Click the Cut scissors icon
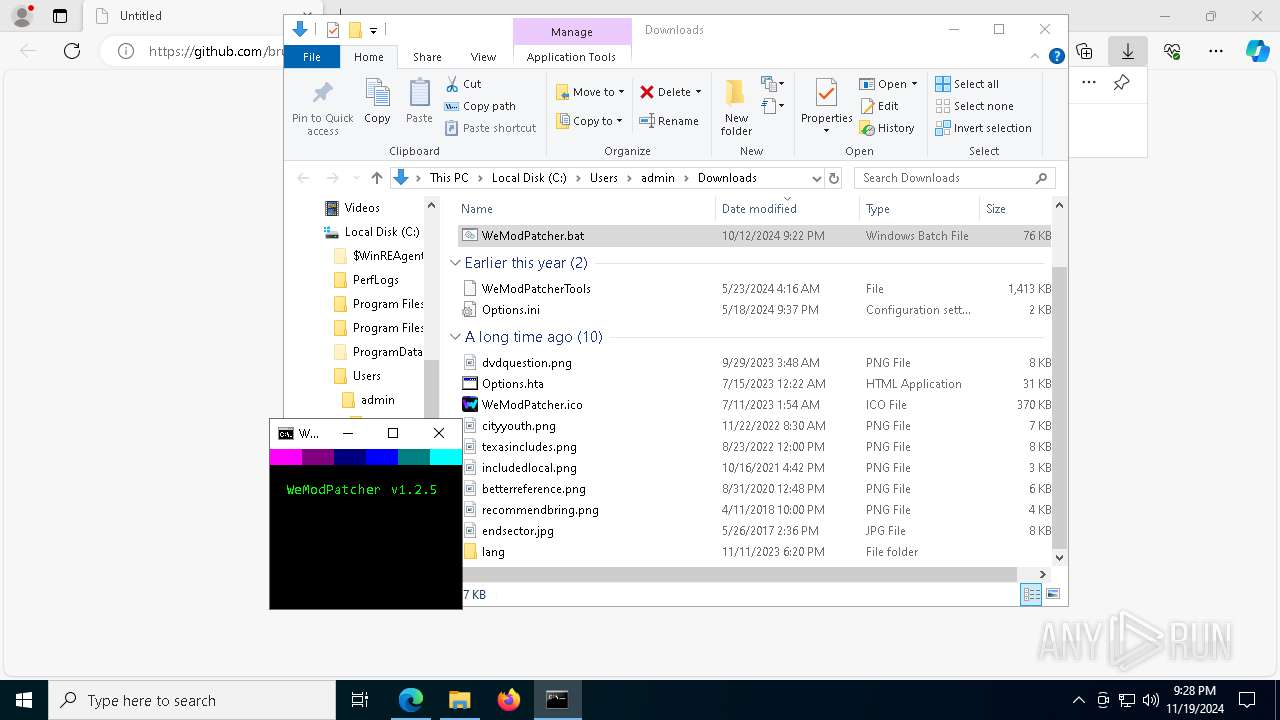 pyautogui.click(x=452, y=84)
